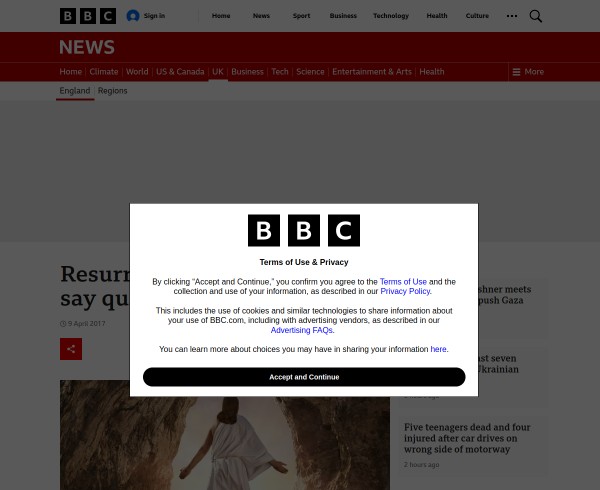The image size is (600, 490).
Task: Open the Privacy Policy link
Action: (406, 291)
